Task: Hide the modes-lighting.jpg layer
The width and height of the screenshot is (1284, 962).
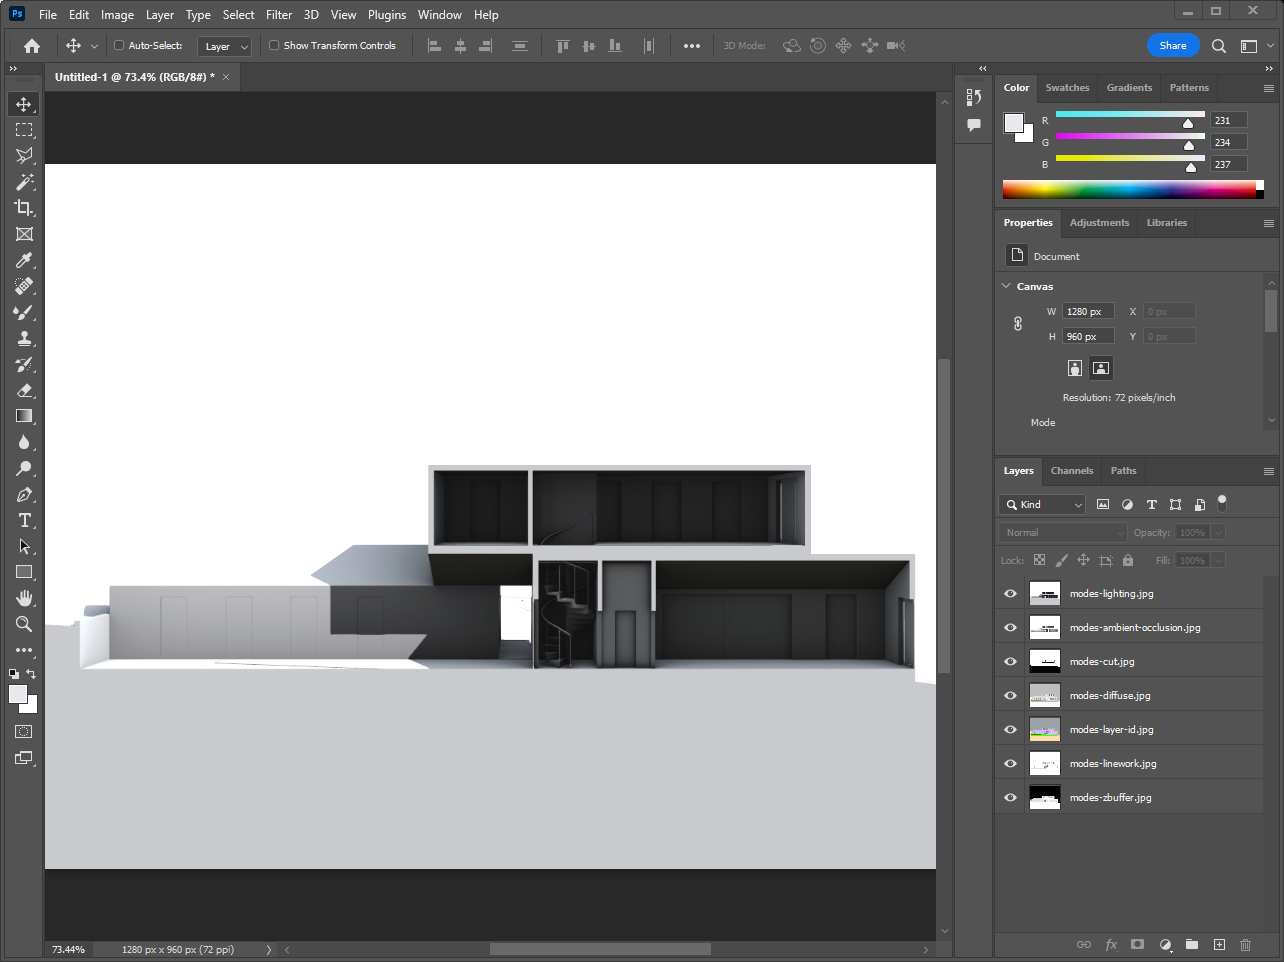Action: (x=1010, y=594)
